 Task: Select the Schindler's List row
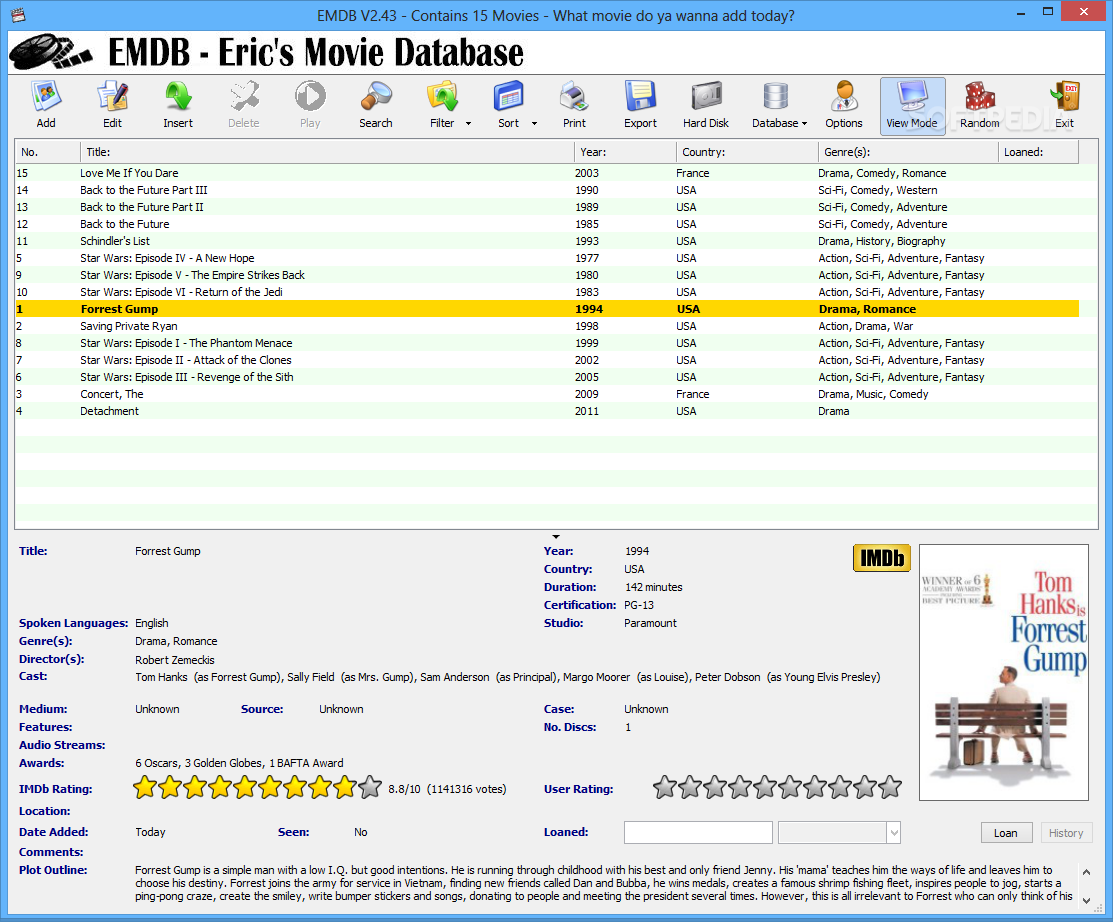547,241
